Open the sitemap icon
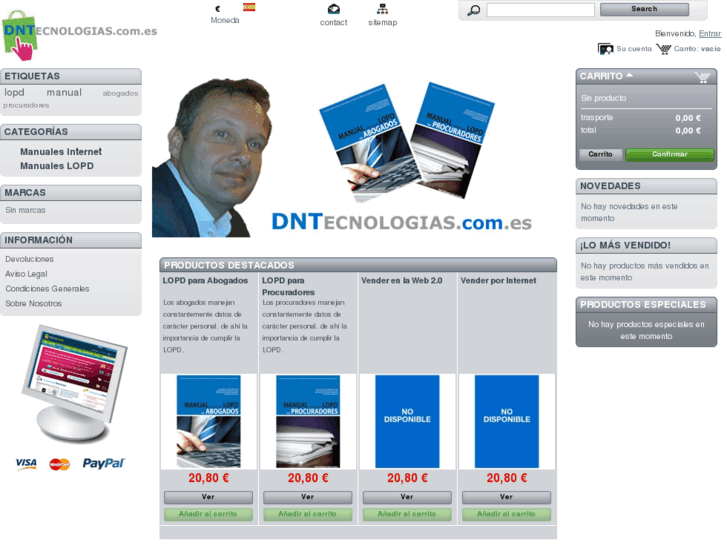 [382, 9]
